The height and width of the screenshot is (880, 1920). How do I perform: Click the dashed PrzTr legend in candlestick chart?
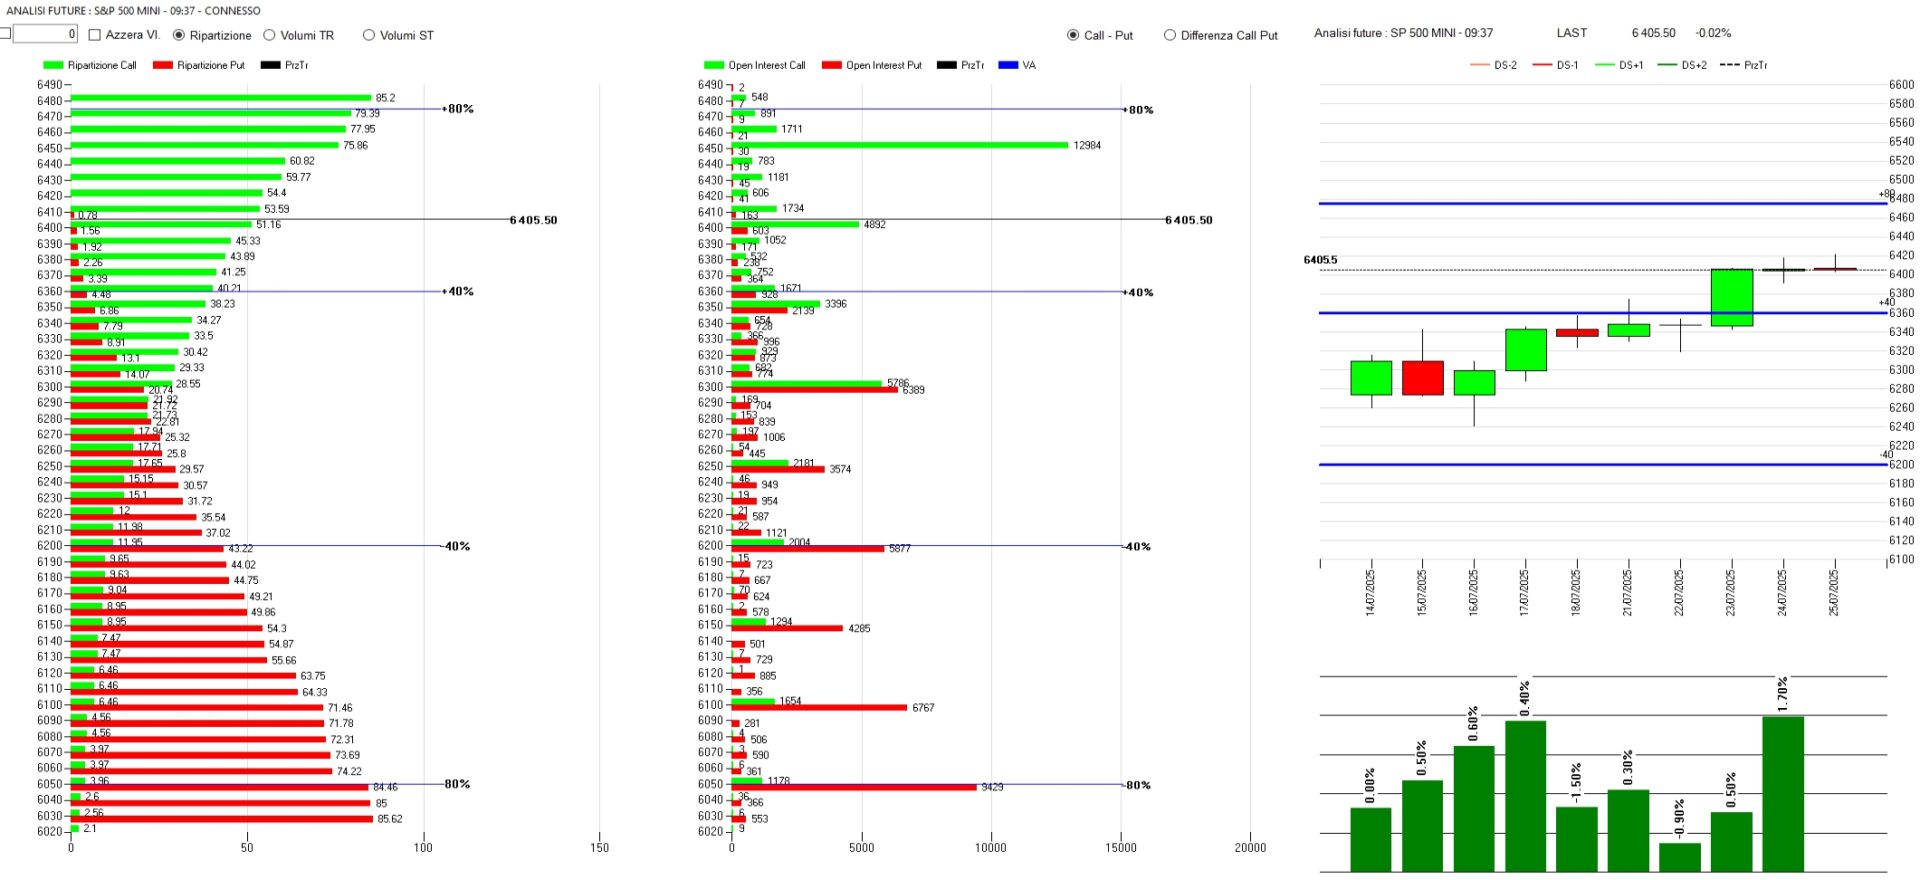[x=1729, y=65]
